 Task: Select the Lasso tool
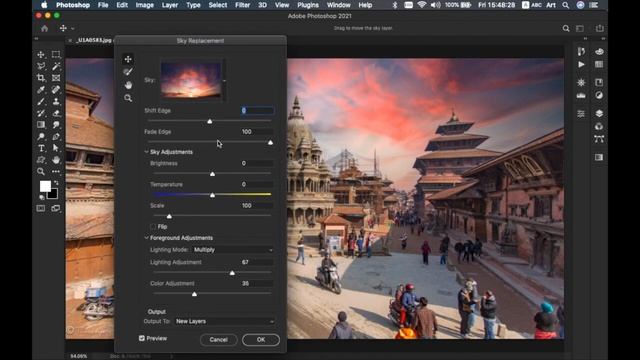tap(41, 66)
